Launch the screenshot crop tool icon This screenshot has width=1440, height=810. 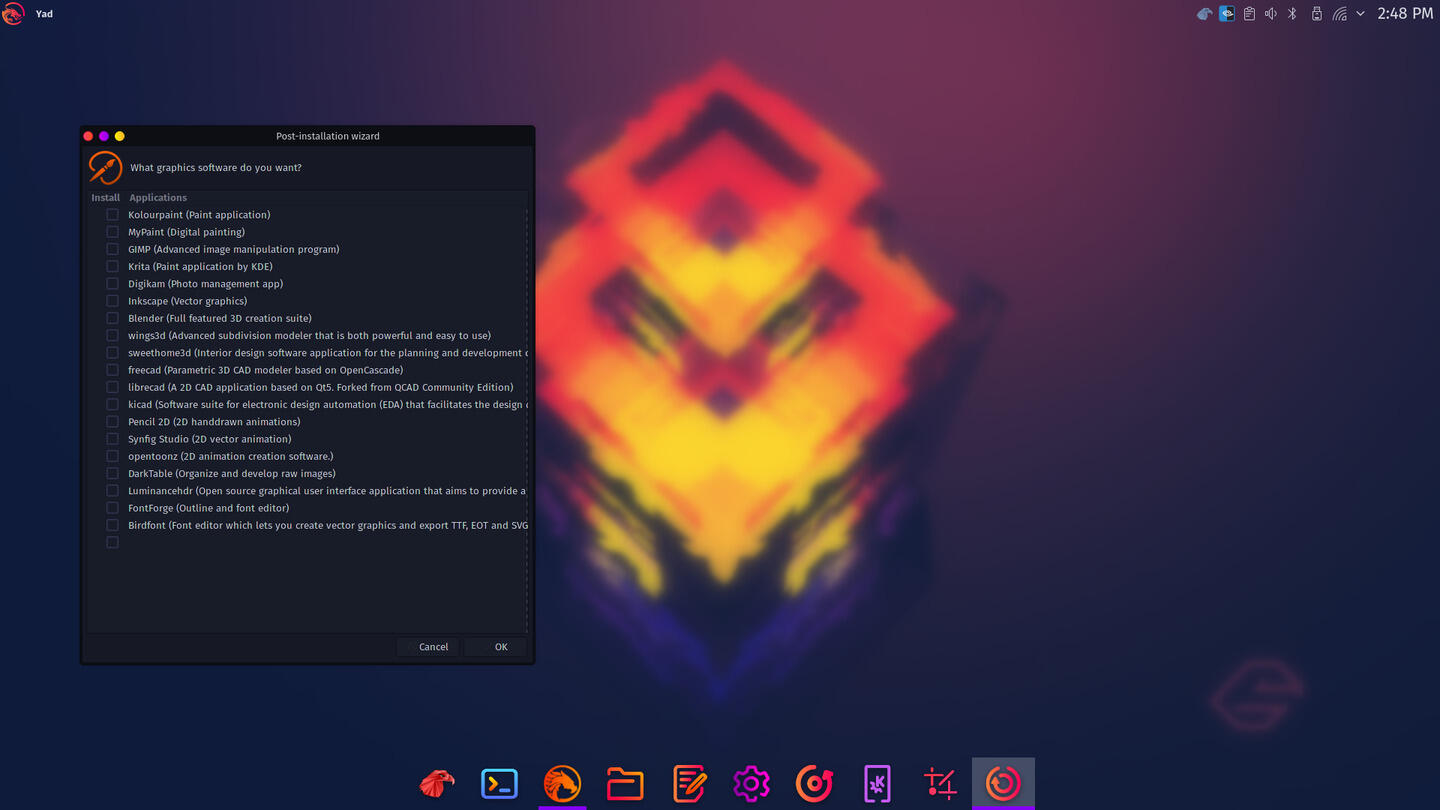(940, 783)
